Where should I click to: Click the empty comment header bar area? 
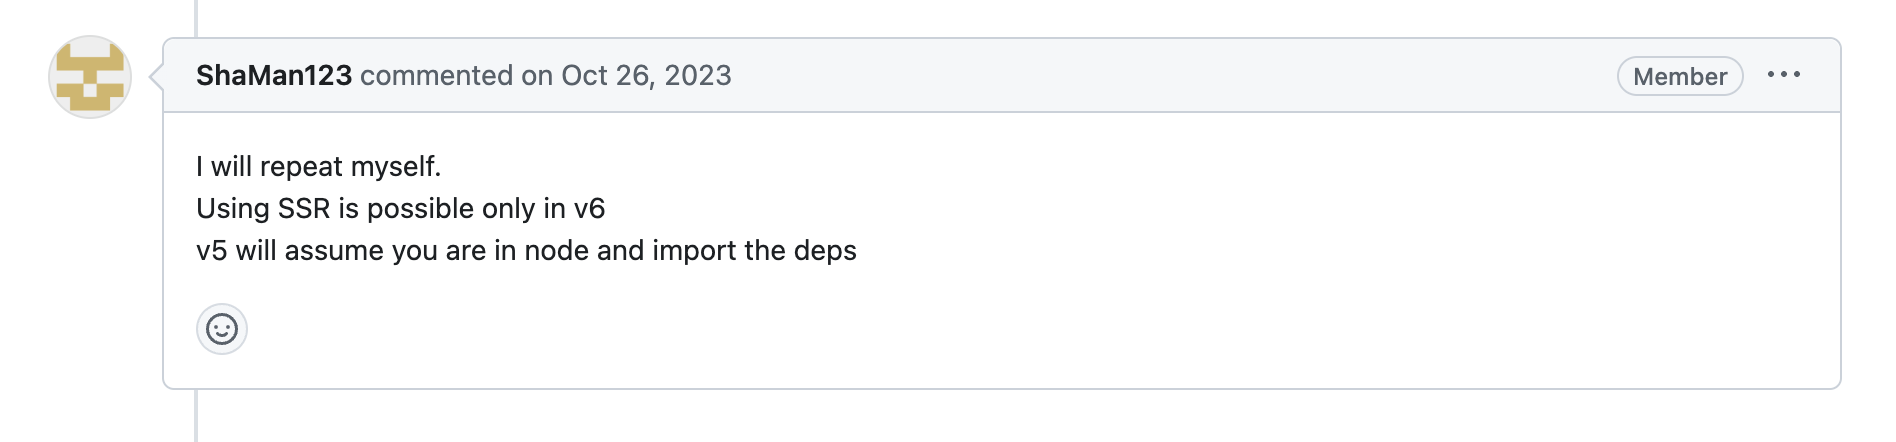(x=1150, y=76)
